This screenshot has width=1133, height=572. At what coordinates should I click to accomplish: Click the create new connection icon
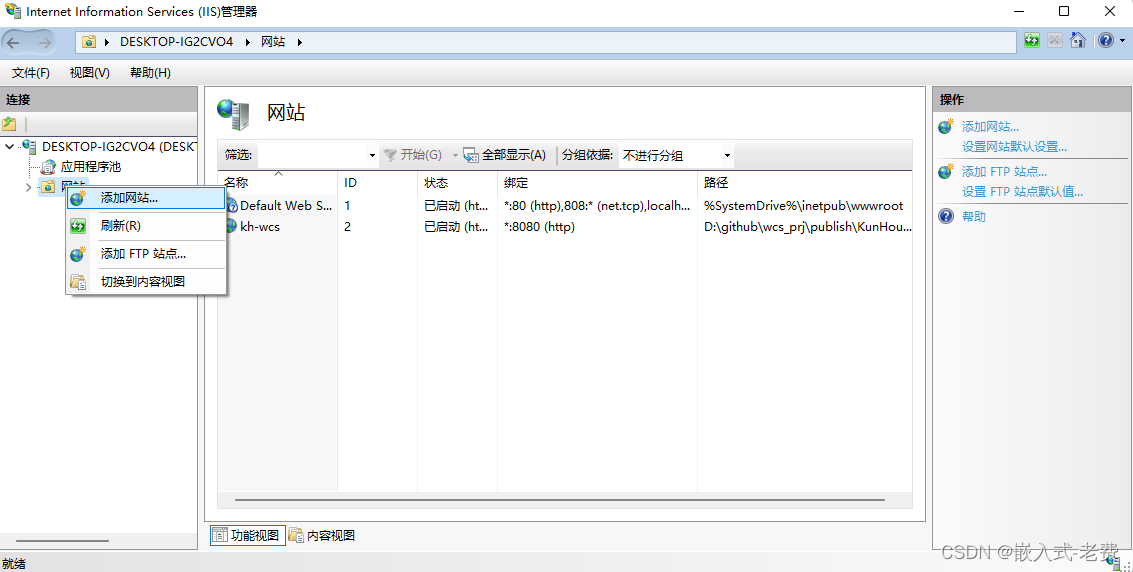[x=9, y=124]
